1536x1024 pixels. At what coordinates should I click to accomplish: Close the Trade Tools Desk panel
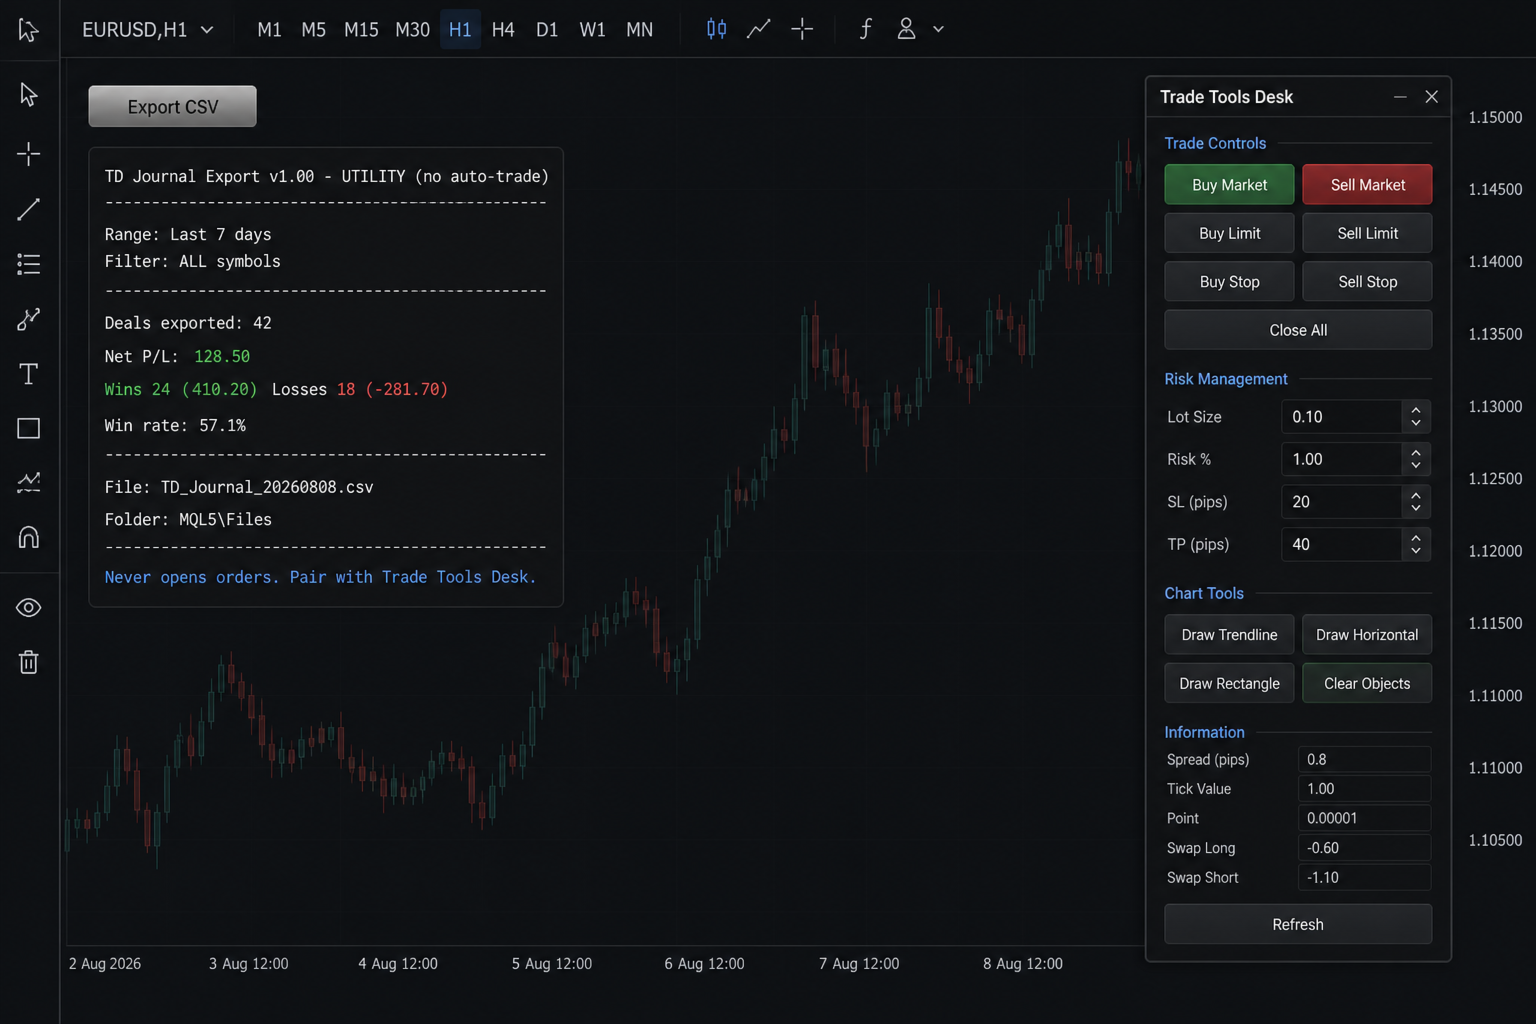[1432, 97]
